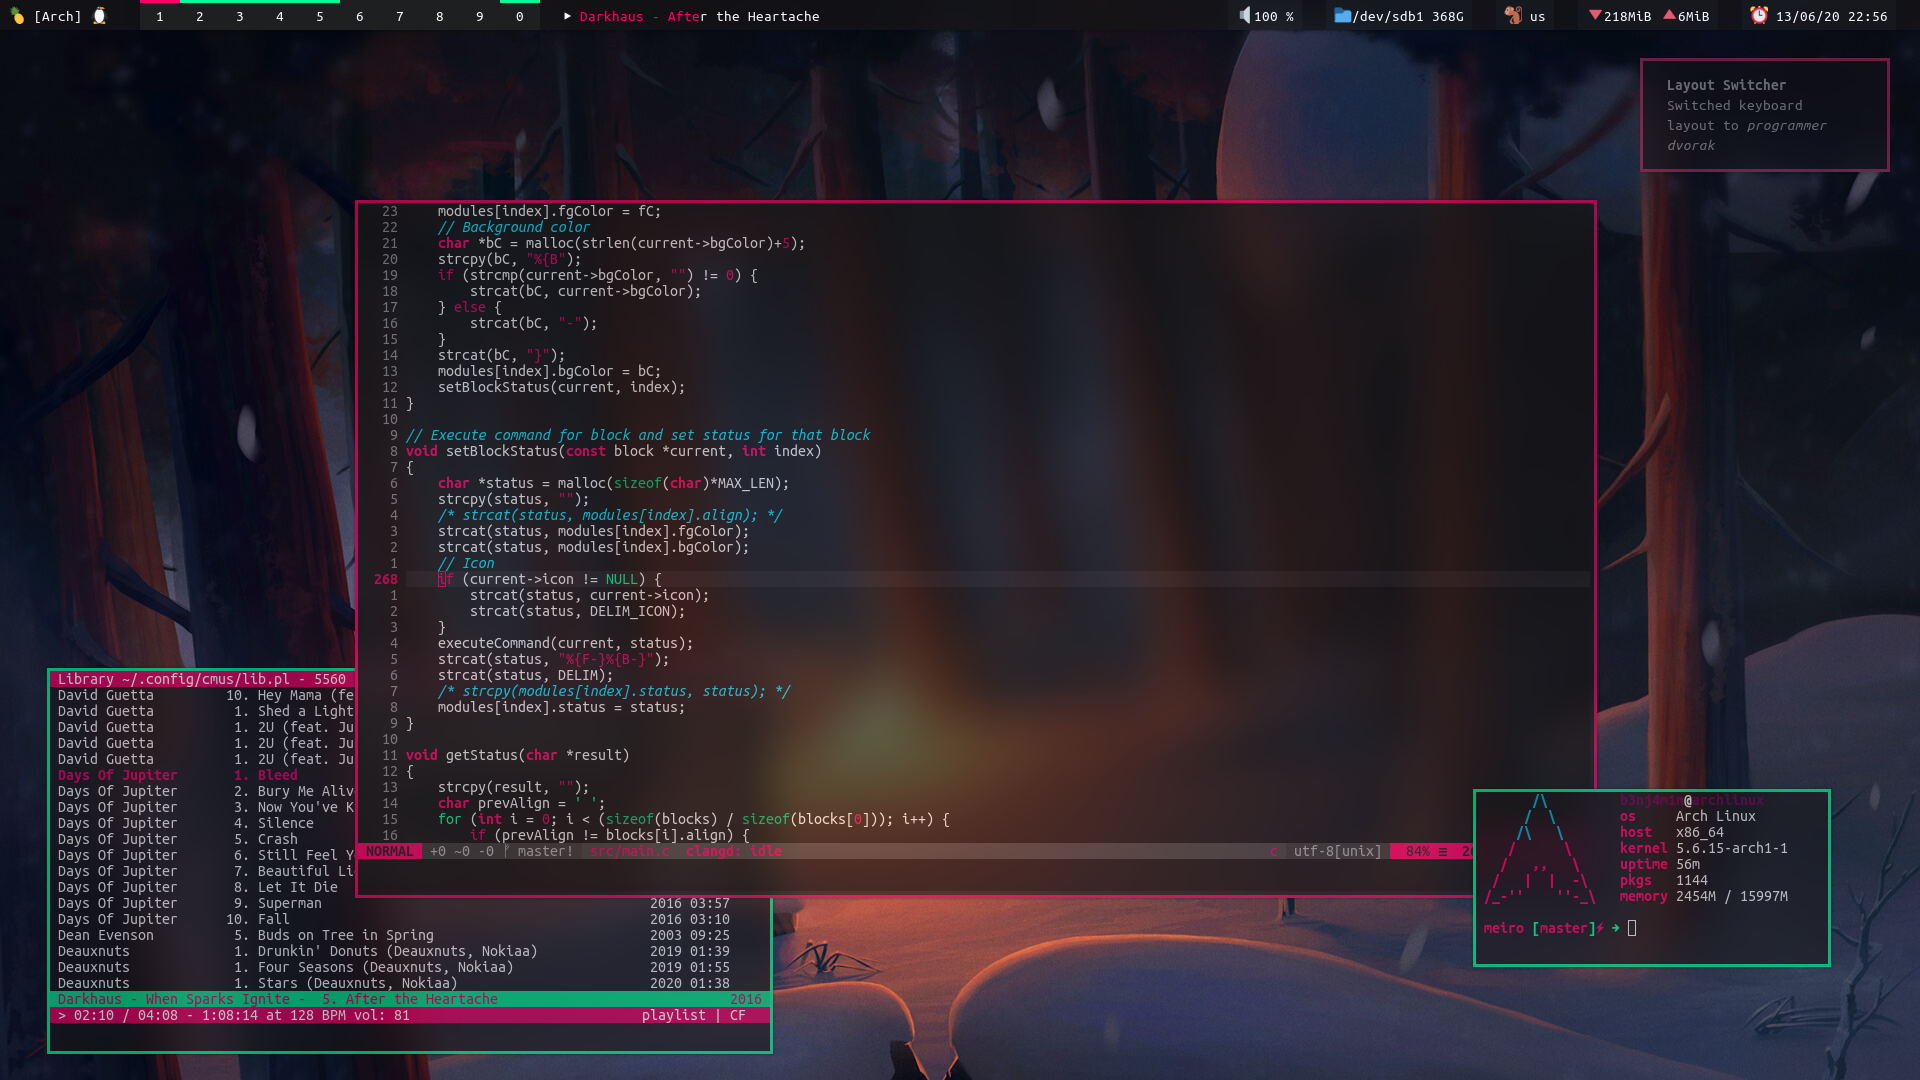Dismiss the Layout Switcher notification

[1764, 115]
